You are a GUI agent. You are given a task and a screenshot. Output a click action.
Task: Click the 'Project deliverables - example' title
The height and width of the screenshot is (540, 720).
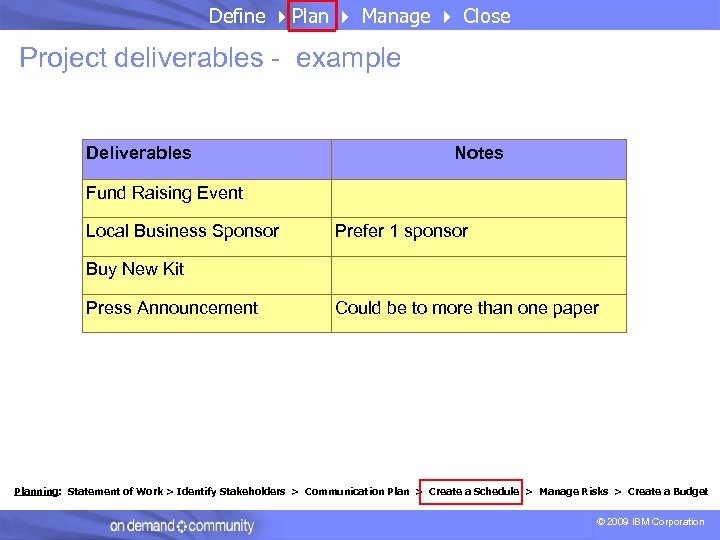coord(210,58)
